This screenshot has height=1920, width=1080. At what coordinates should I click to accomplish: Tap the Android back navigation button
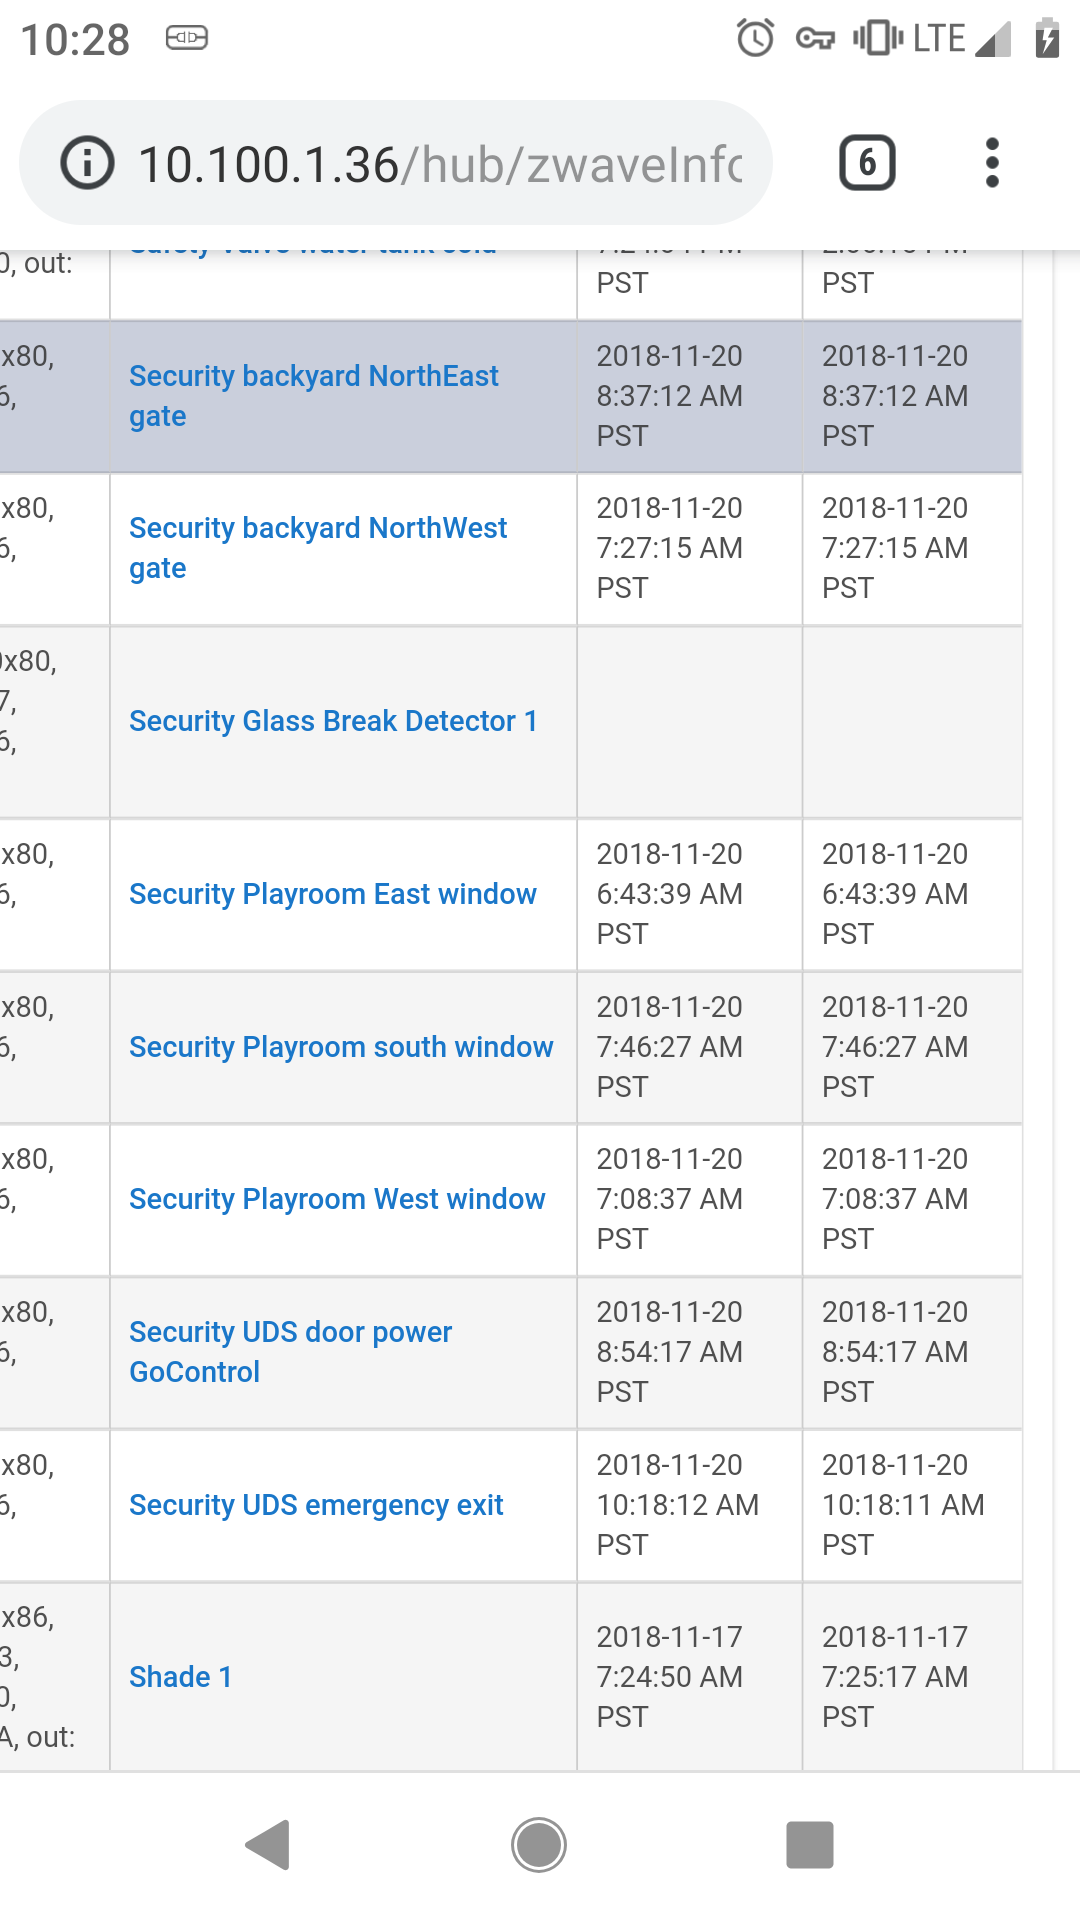[268, 1845]
